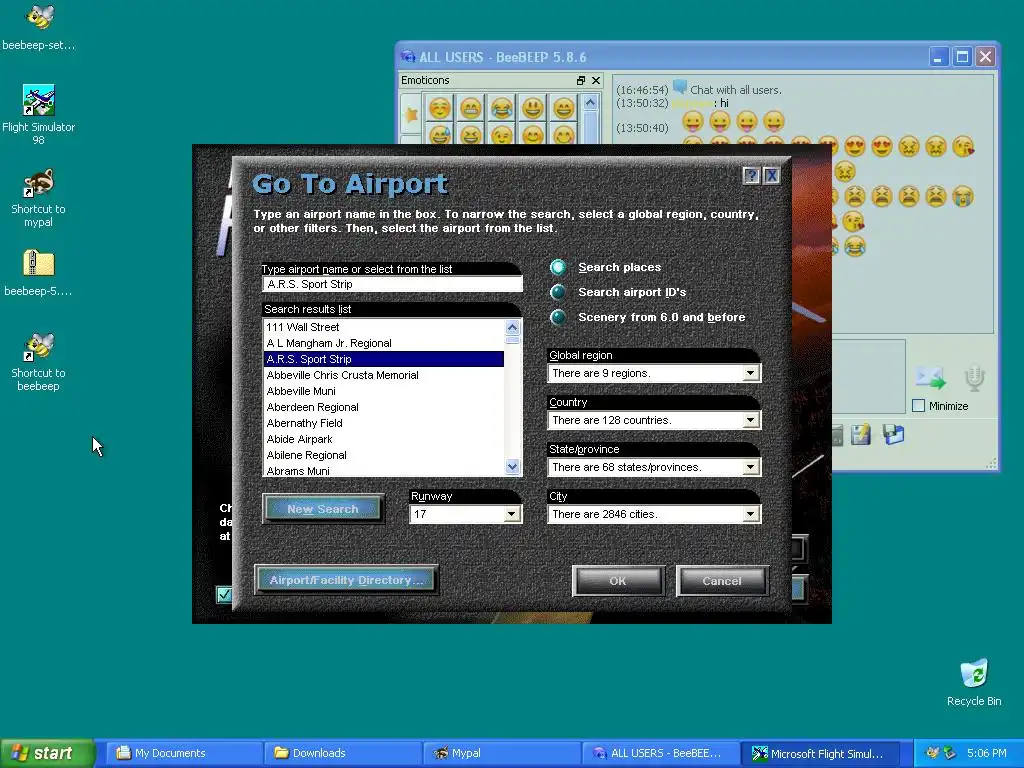Select Abilene Regional in results

tap(384, 455)
